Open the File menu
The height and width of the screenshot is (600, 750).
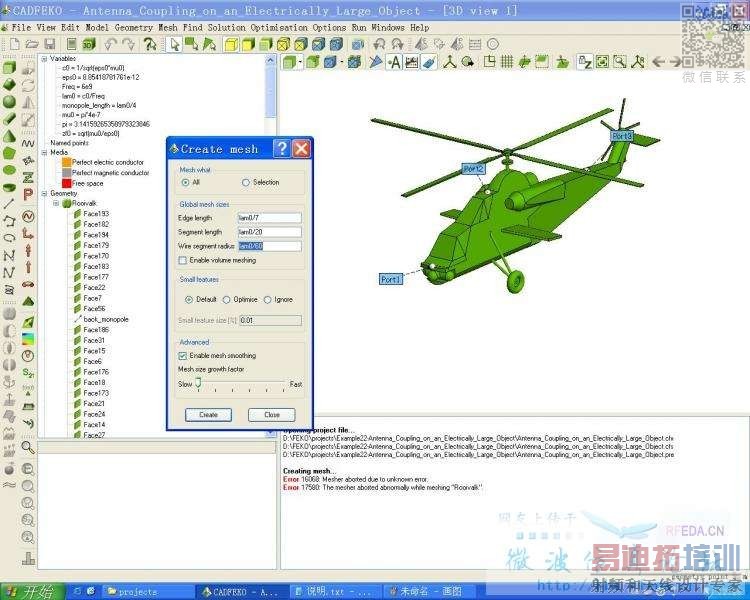21,28
